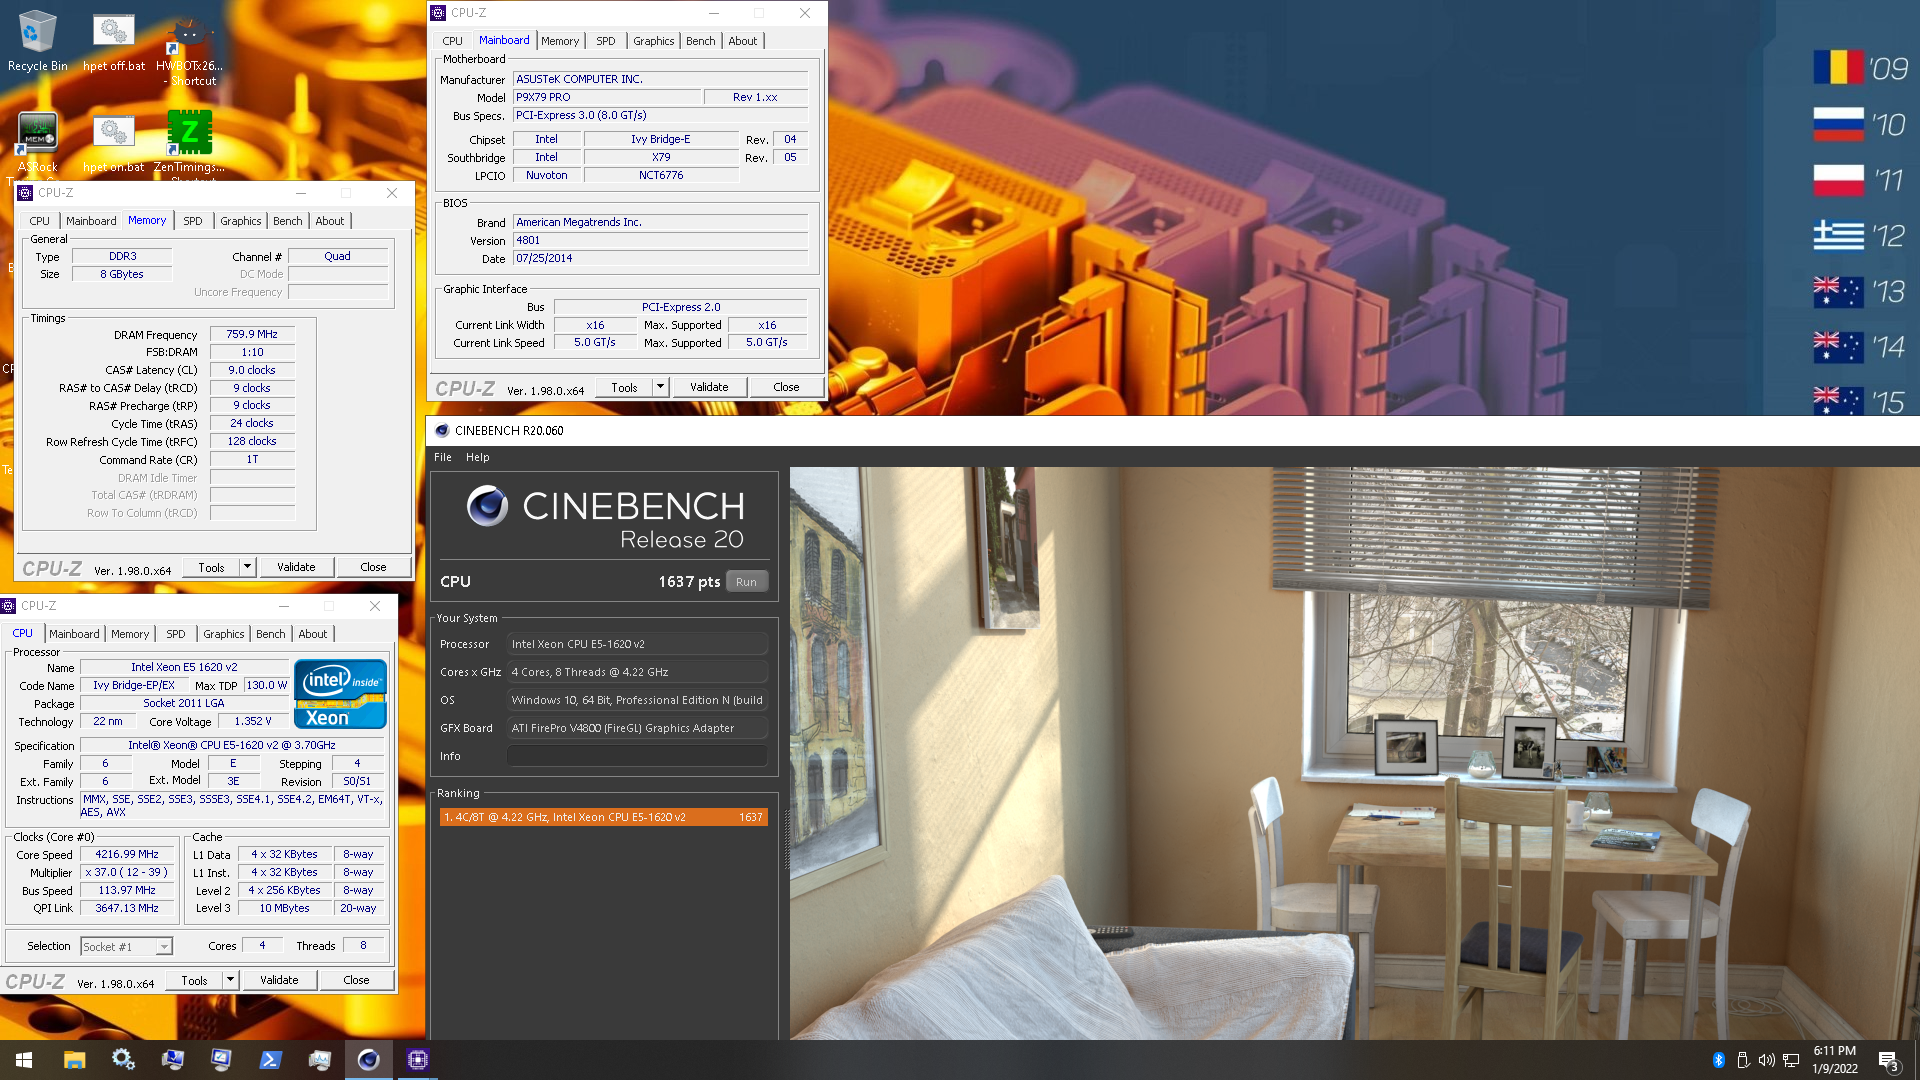1920x1080 pixels.
Task: Open Graphics tab in CPU window
Action: [x=223, y=634]
